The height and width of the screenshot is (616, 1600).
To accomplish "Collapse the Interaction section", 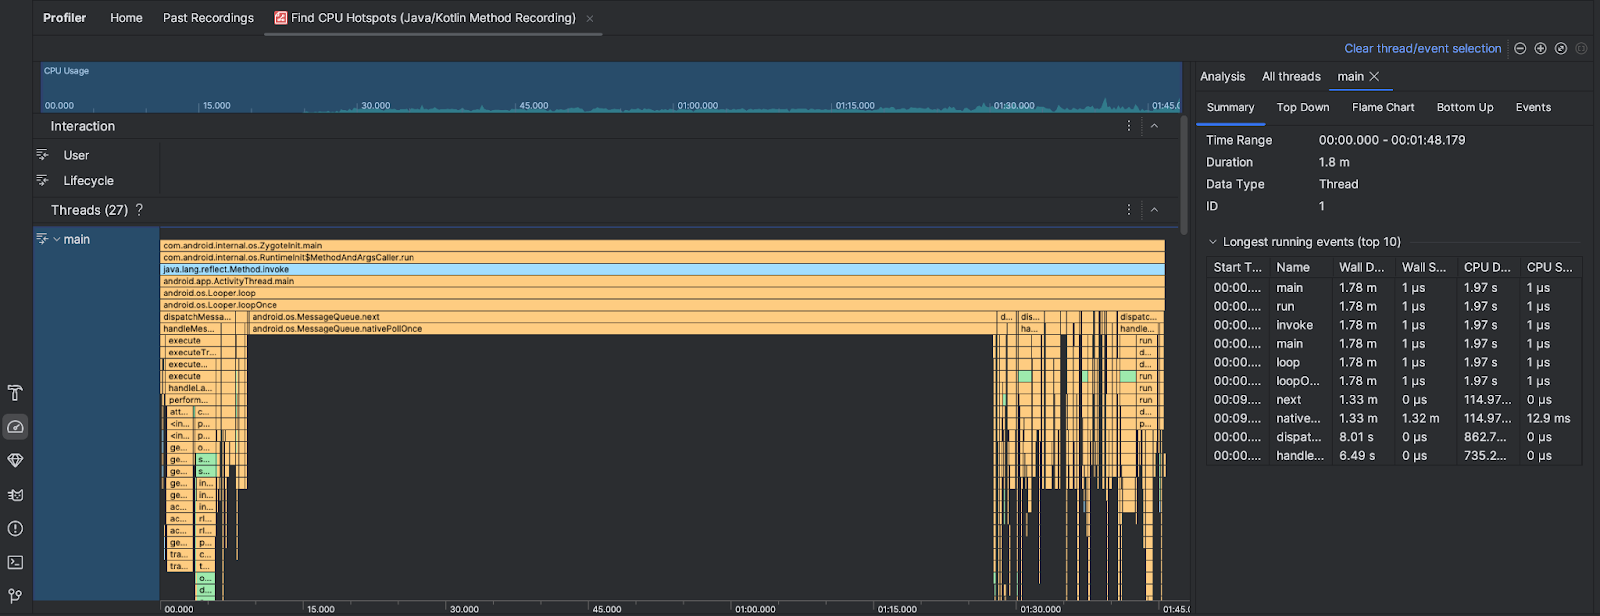I will pos(1154,126).
